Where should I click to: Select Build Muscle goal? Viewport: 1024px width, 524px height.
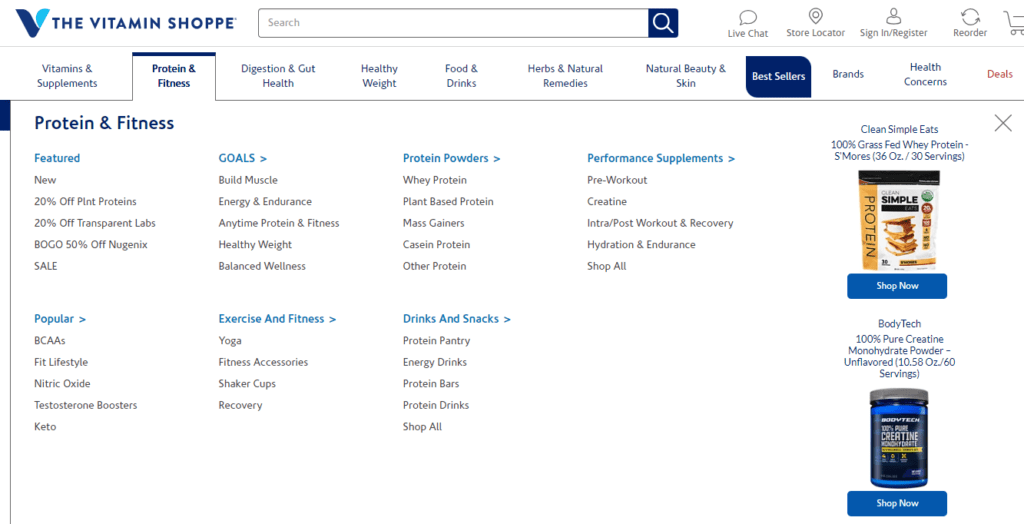248,180
